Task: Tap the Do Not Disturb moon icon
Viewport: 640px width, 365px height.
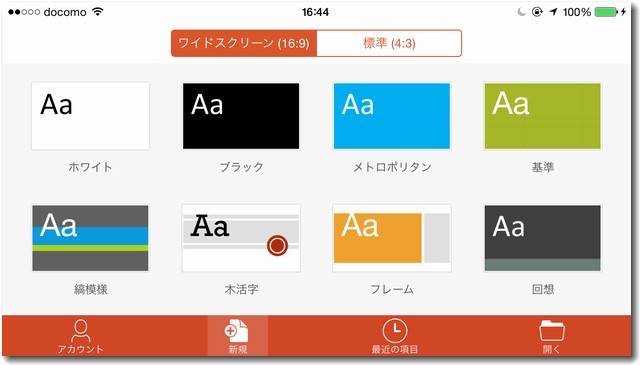Action: pyautogui.click(x=521, y=12)
